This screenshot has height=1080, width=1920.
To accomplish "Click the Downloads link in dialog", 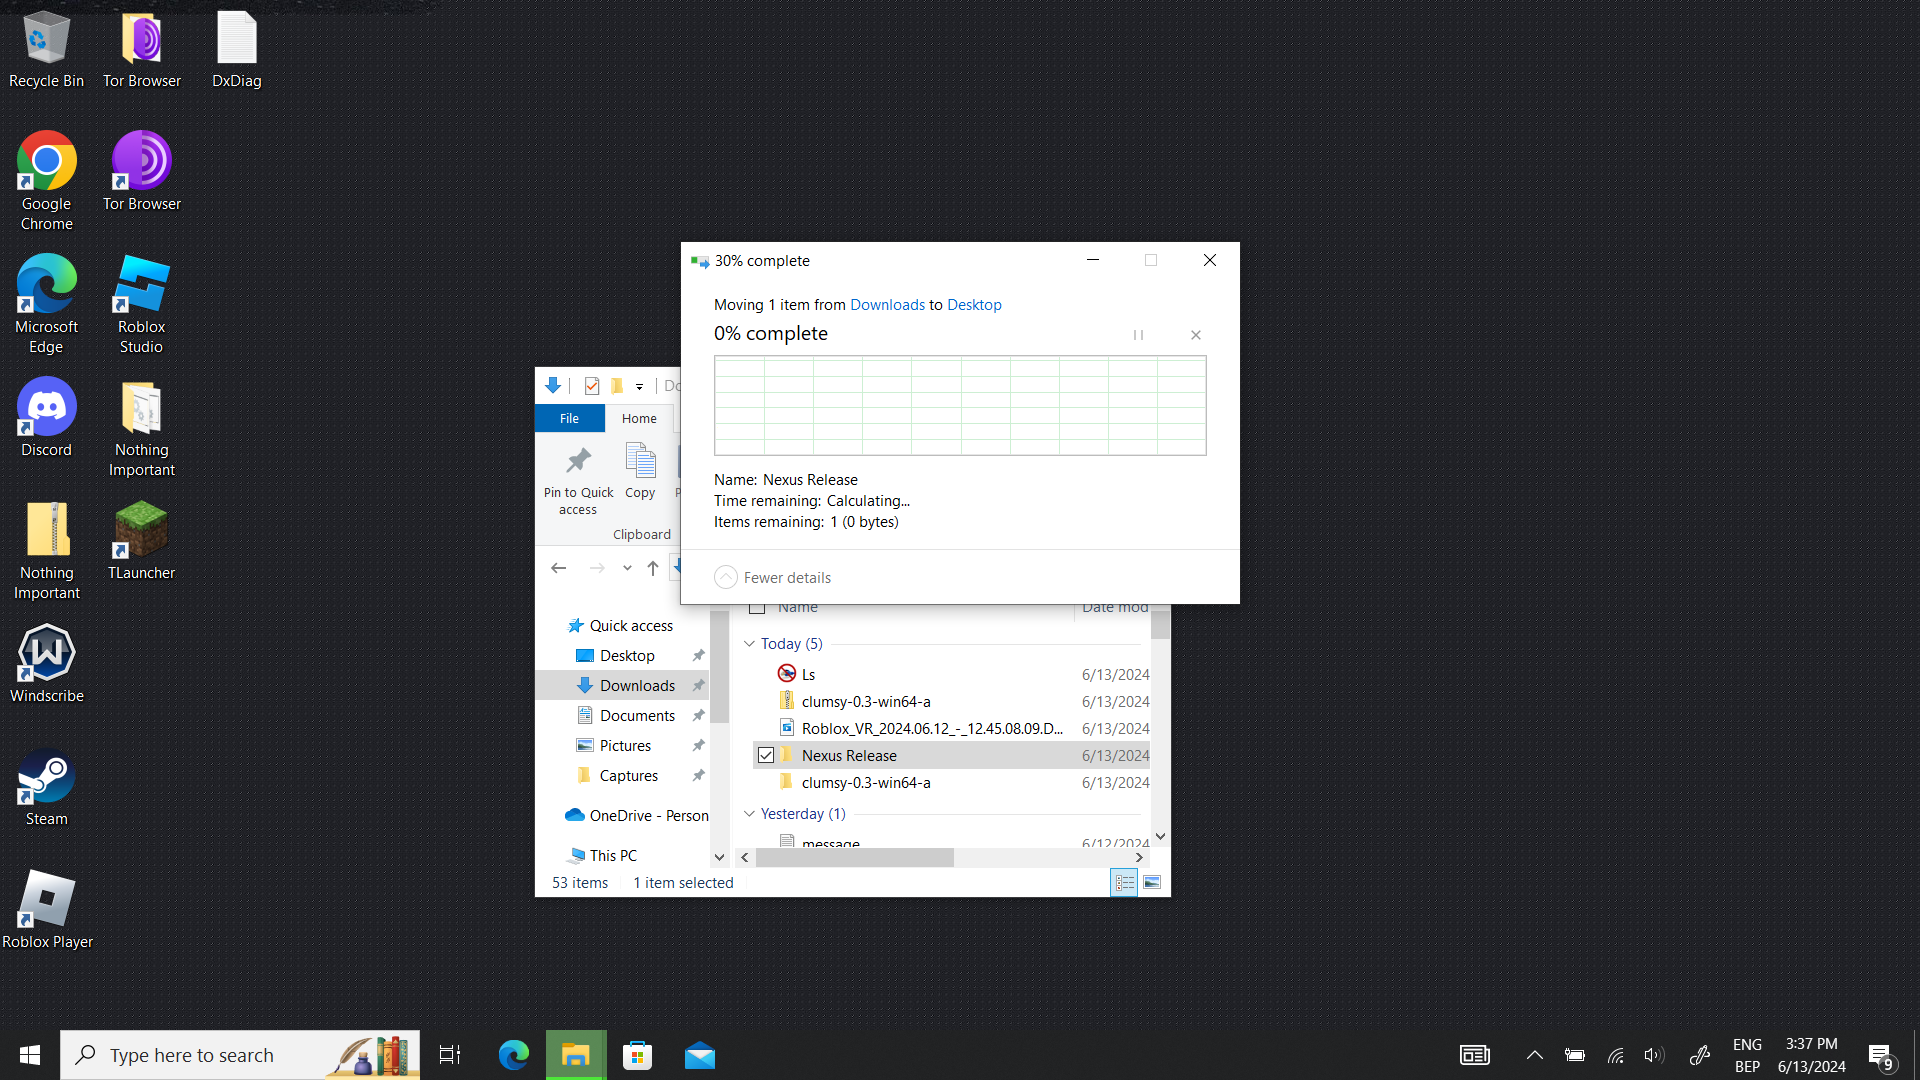I will [x=887, y=305].
